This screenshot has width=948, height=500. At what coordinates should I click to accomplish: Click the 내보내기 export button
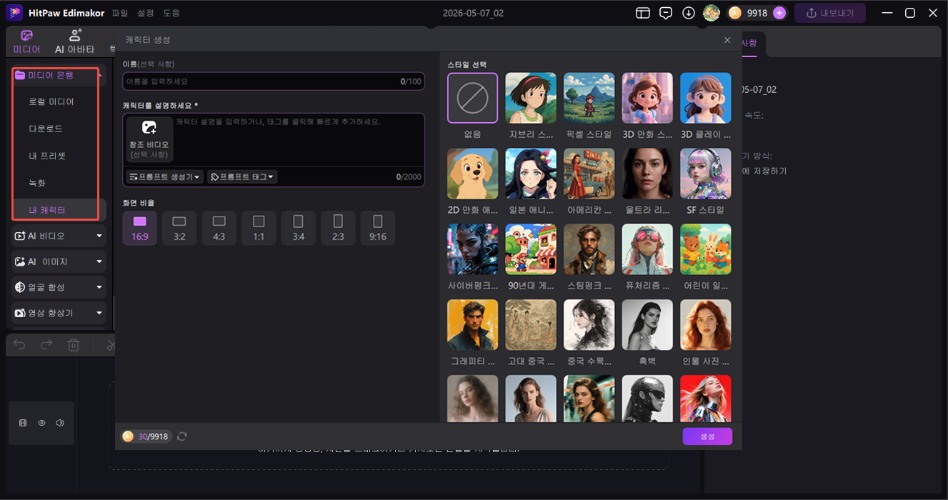[830, 13]
